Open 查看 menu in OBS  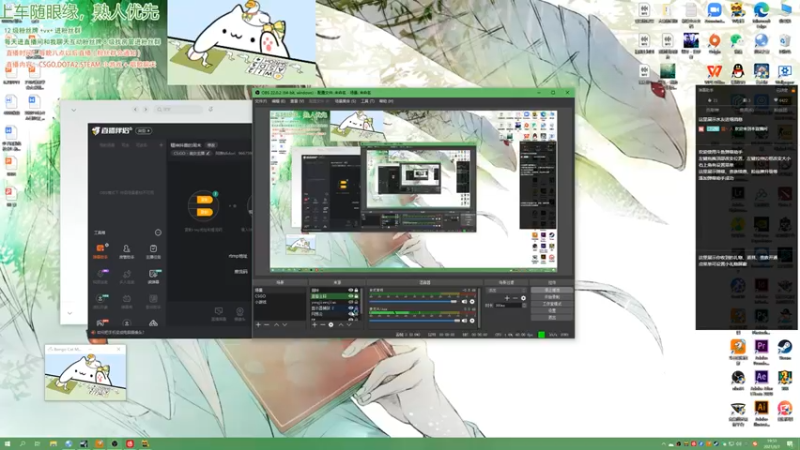pos(297,101)
